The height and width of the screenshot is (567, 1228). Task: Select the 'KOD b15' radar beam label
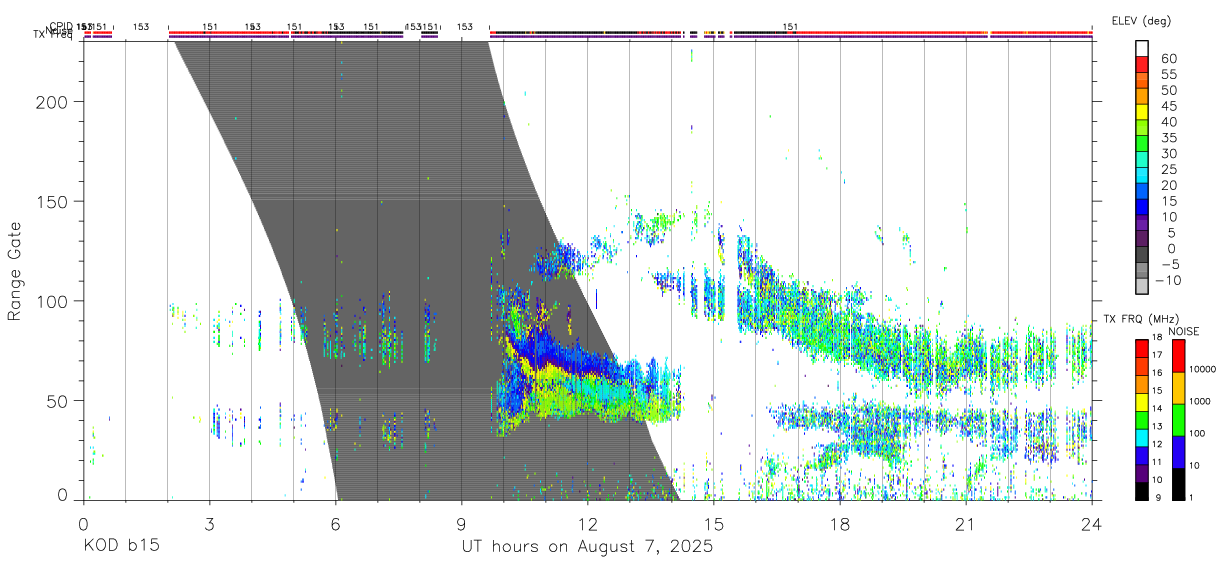tap(121, 546)
